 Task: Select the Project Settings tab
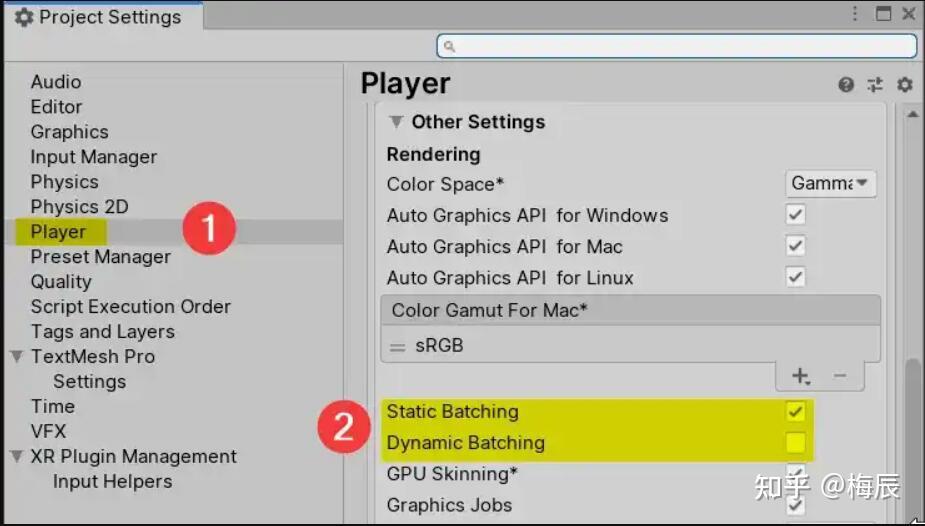point(104,17)
